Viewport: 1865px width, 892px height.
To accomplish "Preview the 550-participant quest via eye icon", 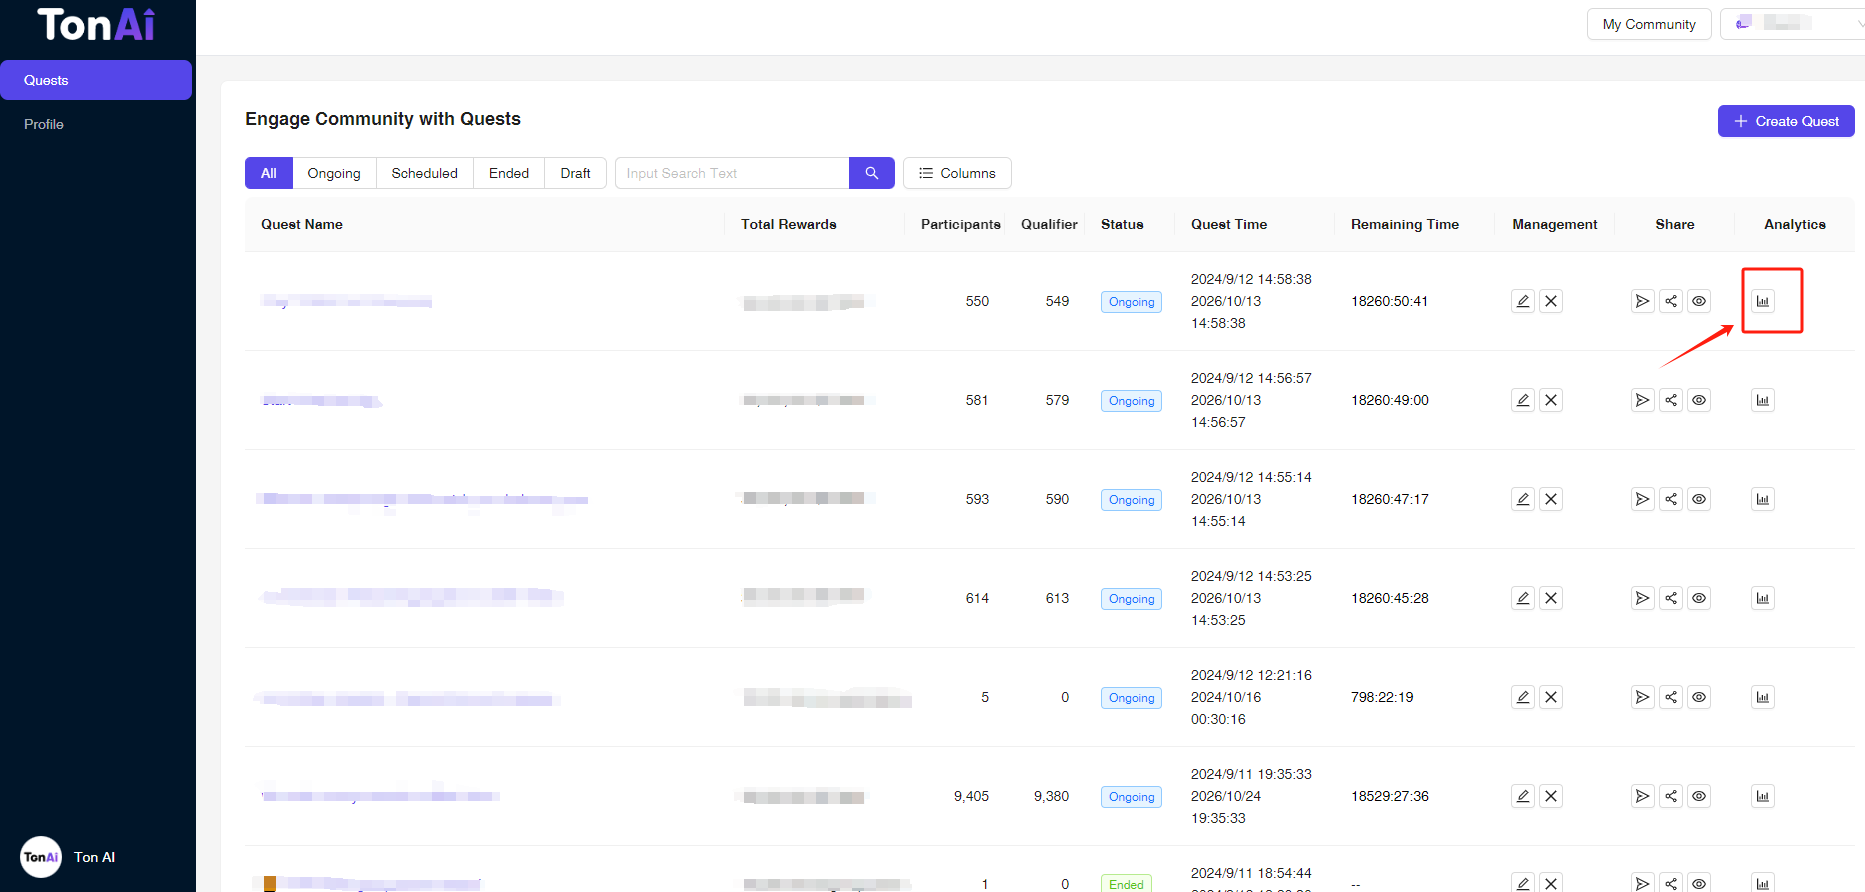I will coord(1698,301).
